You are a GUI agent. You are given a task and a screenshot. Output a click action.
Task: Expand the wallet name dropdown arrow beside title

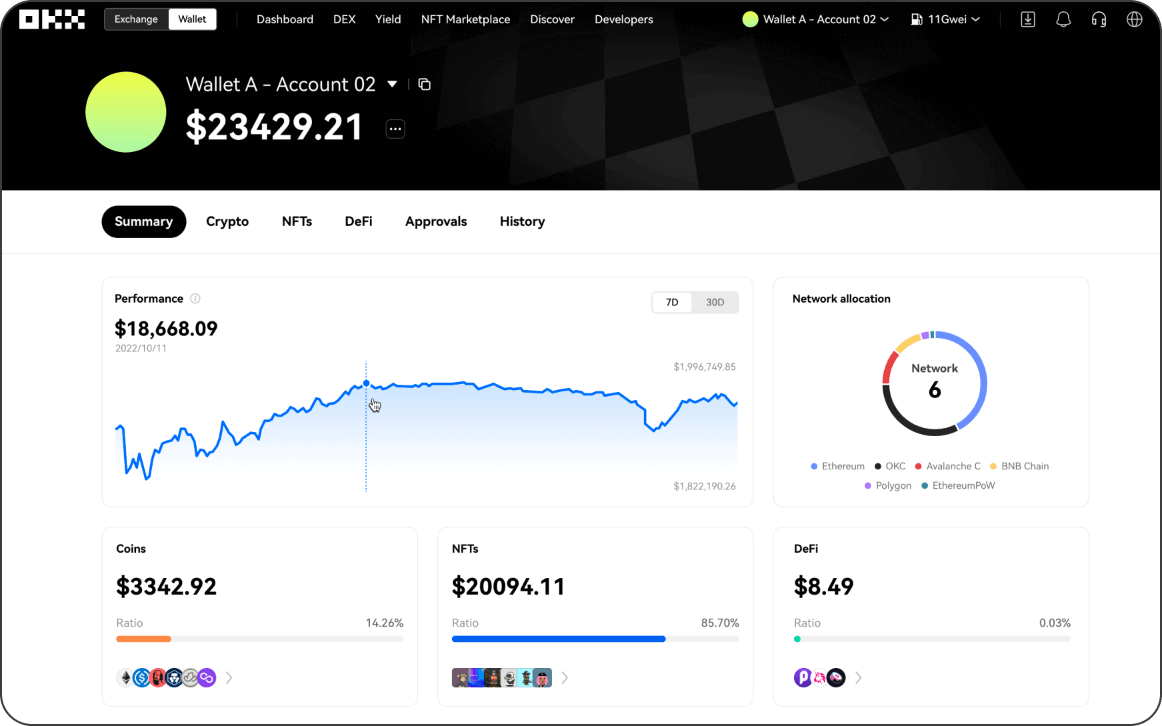pos(392,85)
